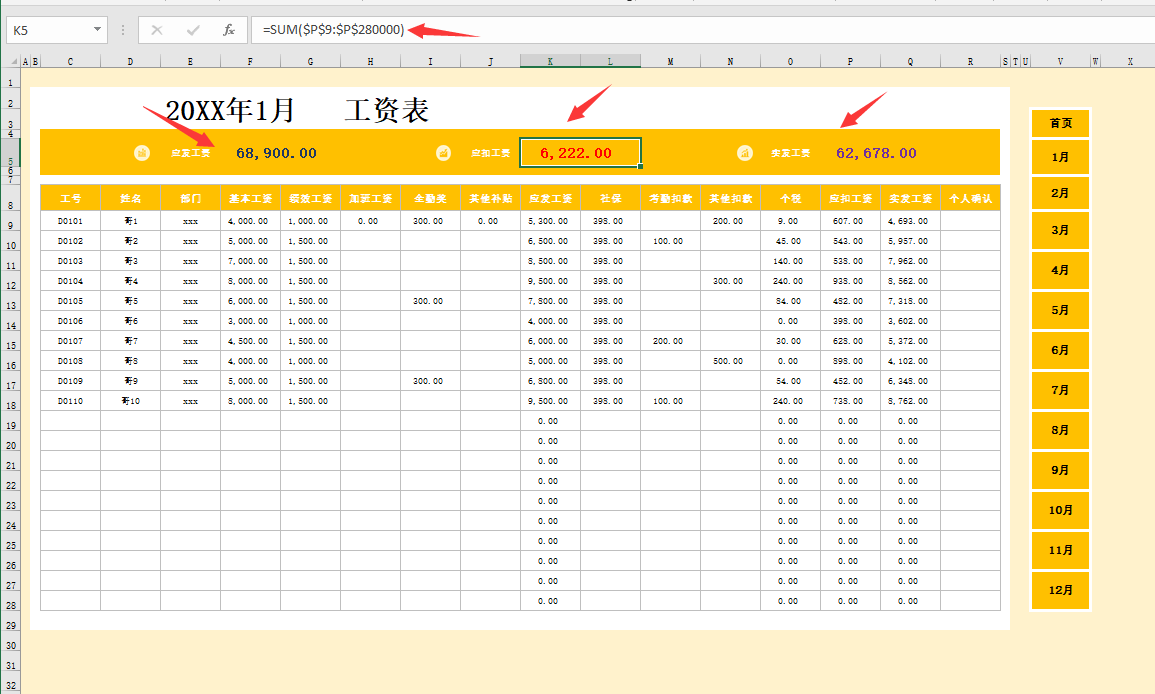Click the 938.00 deduction cell
Screen dimensions: 1155x694
tap(848, 281)
